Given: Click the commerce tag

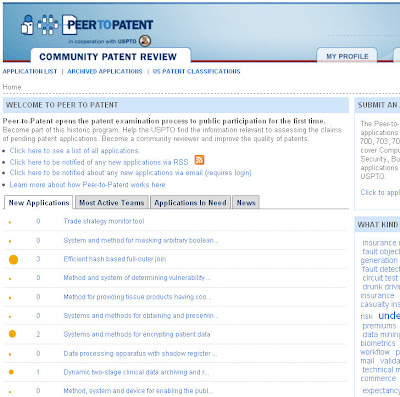Looking at the screenshot, I should [x=378, y=378].
